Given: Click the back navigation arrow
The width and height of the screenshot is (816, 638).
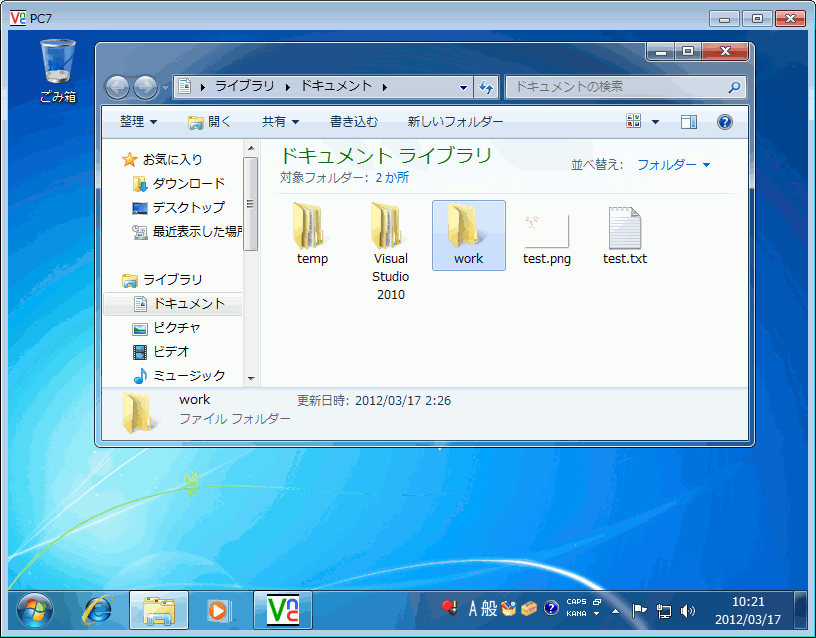Looking at the screenshot, I should pyautogui.click(x=117, y=87).
